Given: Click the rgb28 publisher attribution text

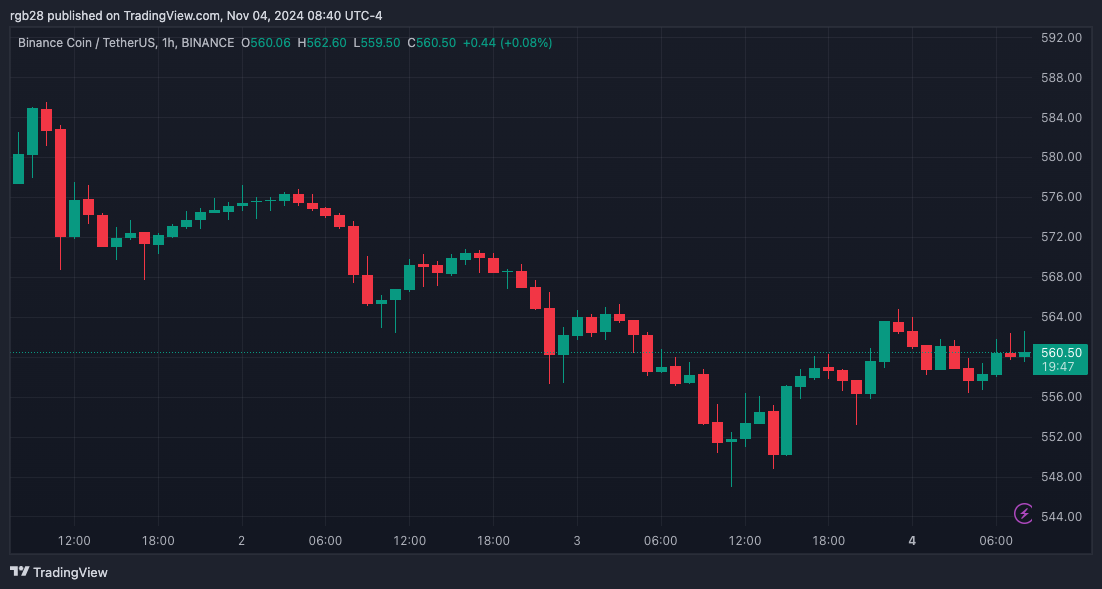Looking at the screenshot, I should (x=25, y=15).
